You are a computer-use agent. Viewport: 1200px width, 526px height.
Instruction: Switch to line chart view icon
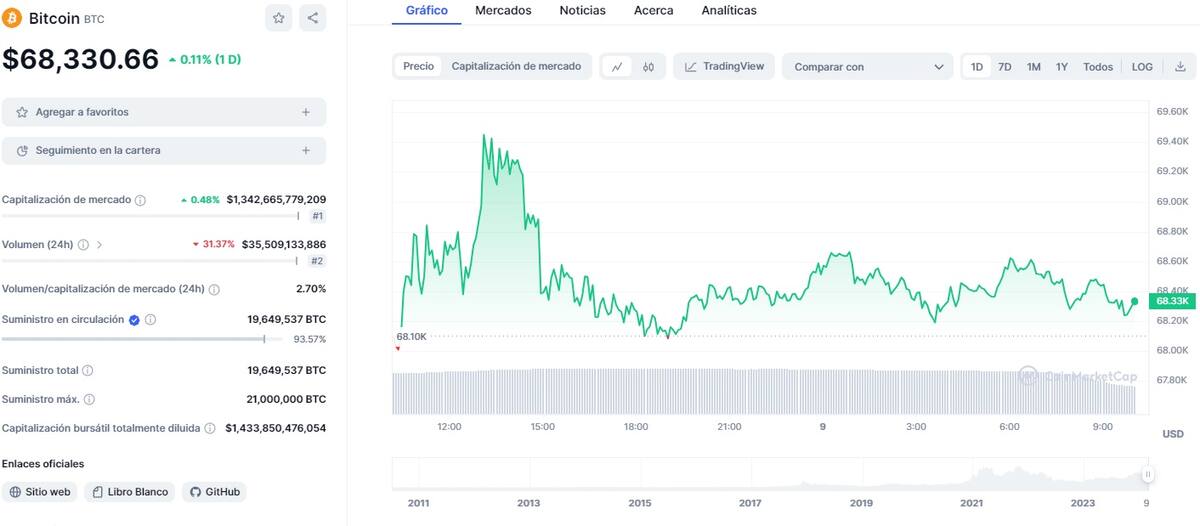tap(617, 67)
